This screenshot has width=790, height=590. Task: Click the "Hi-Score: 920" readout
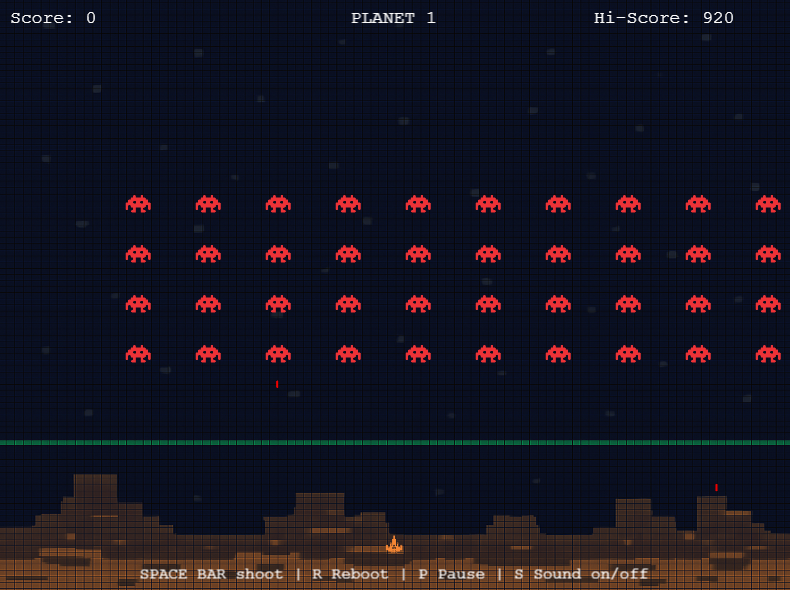(x=664, y=18)
